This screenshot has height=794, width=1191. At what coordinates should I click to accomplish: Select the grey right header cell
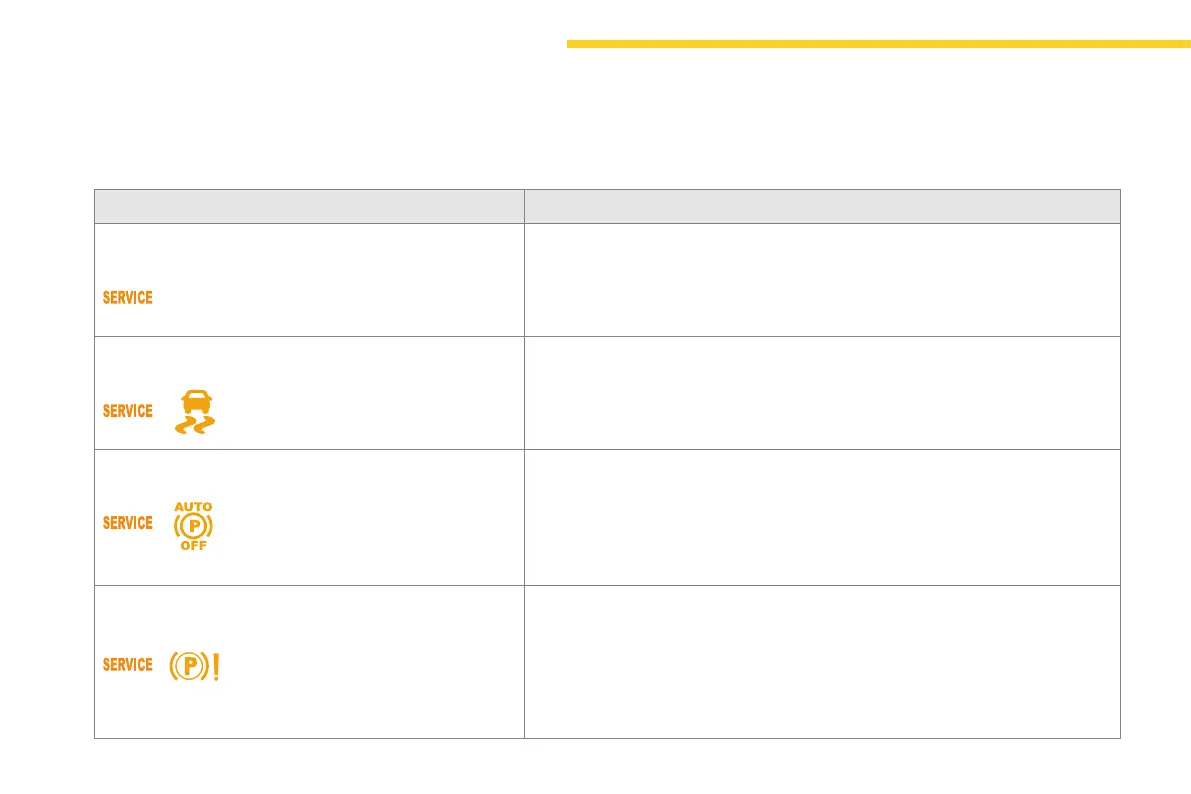[822, 206]
